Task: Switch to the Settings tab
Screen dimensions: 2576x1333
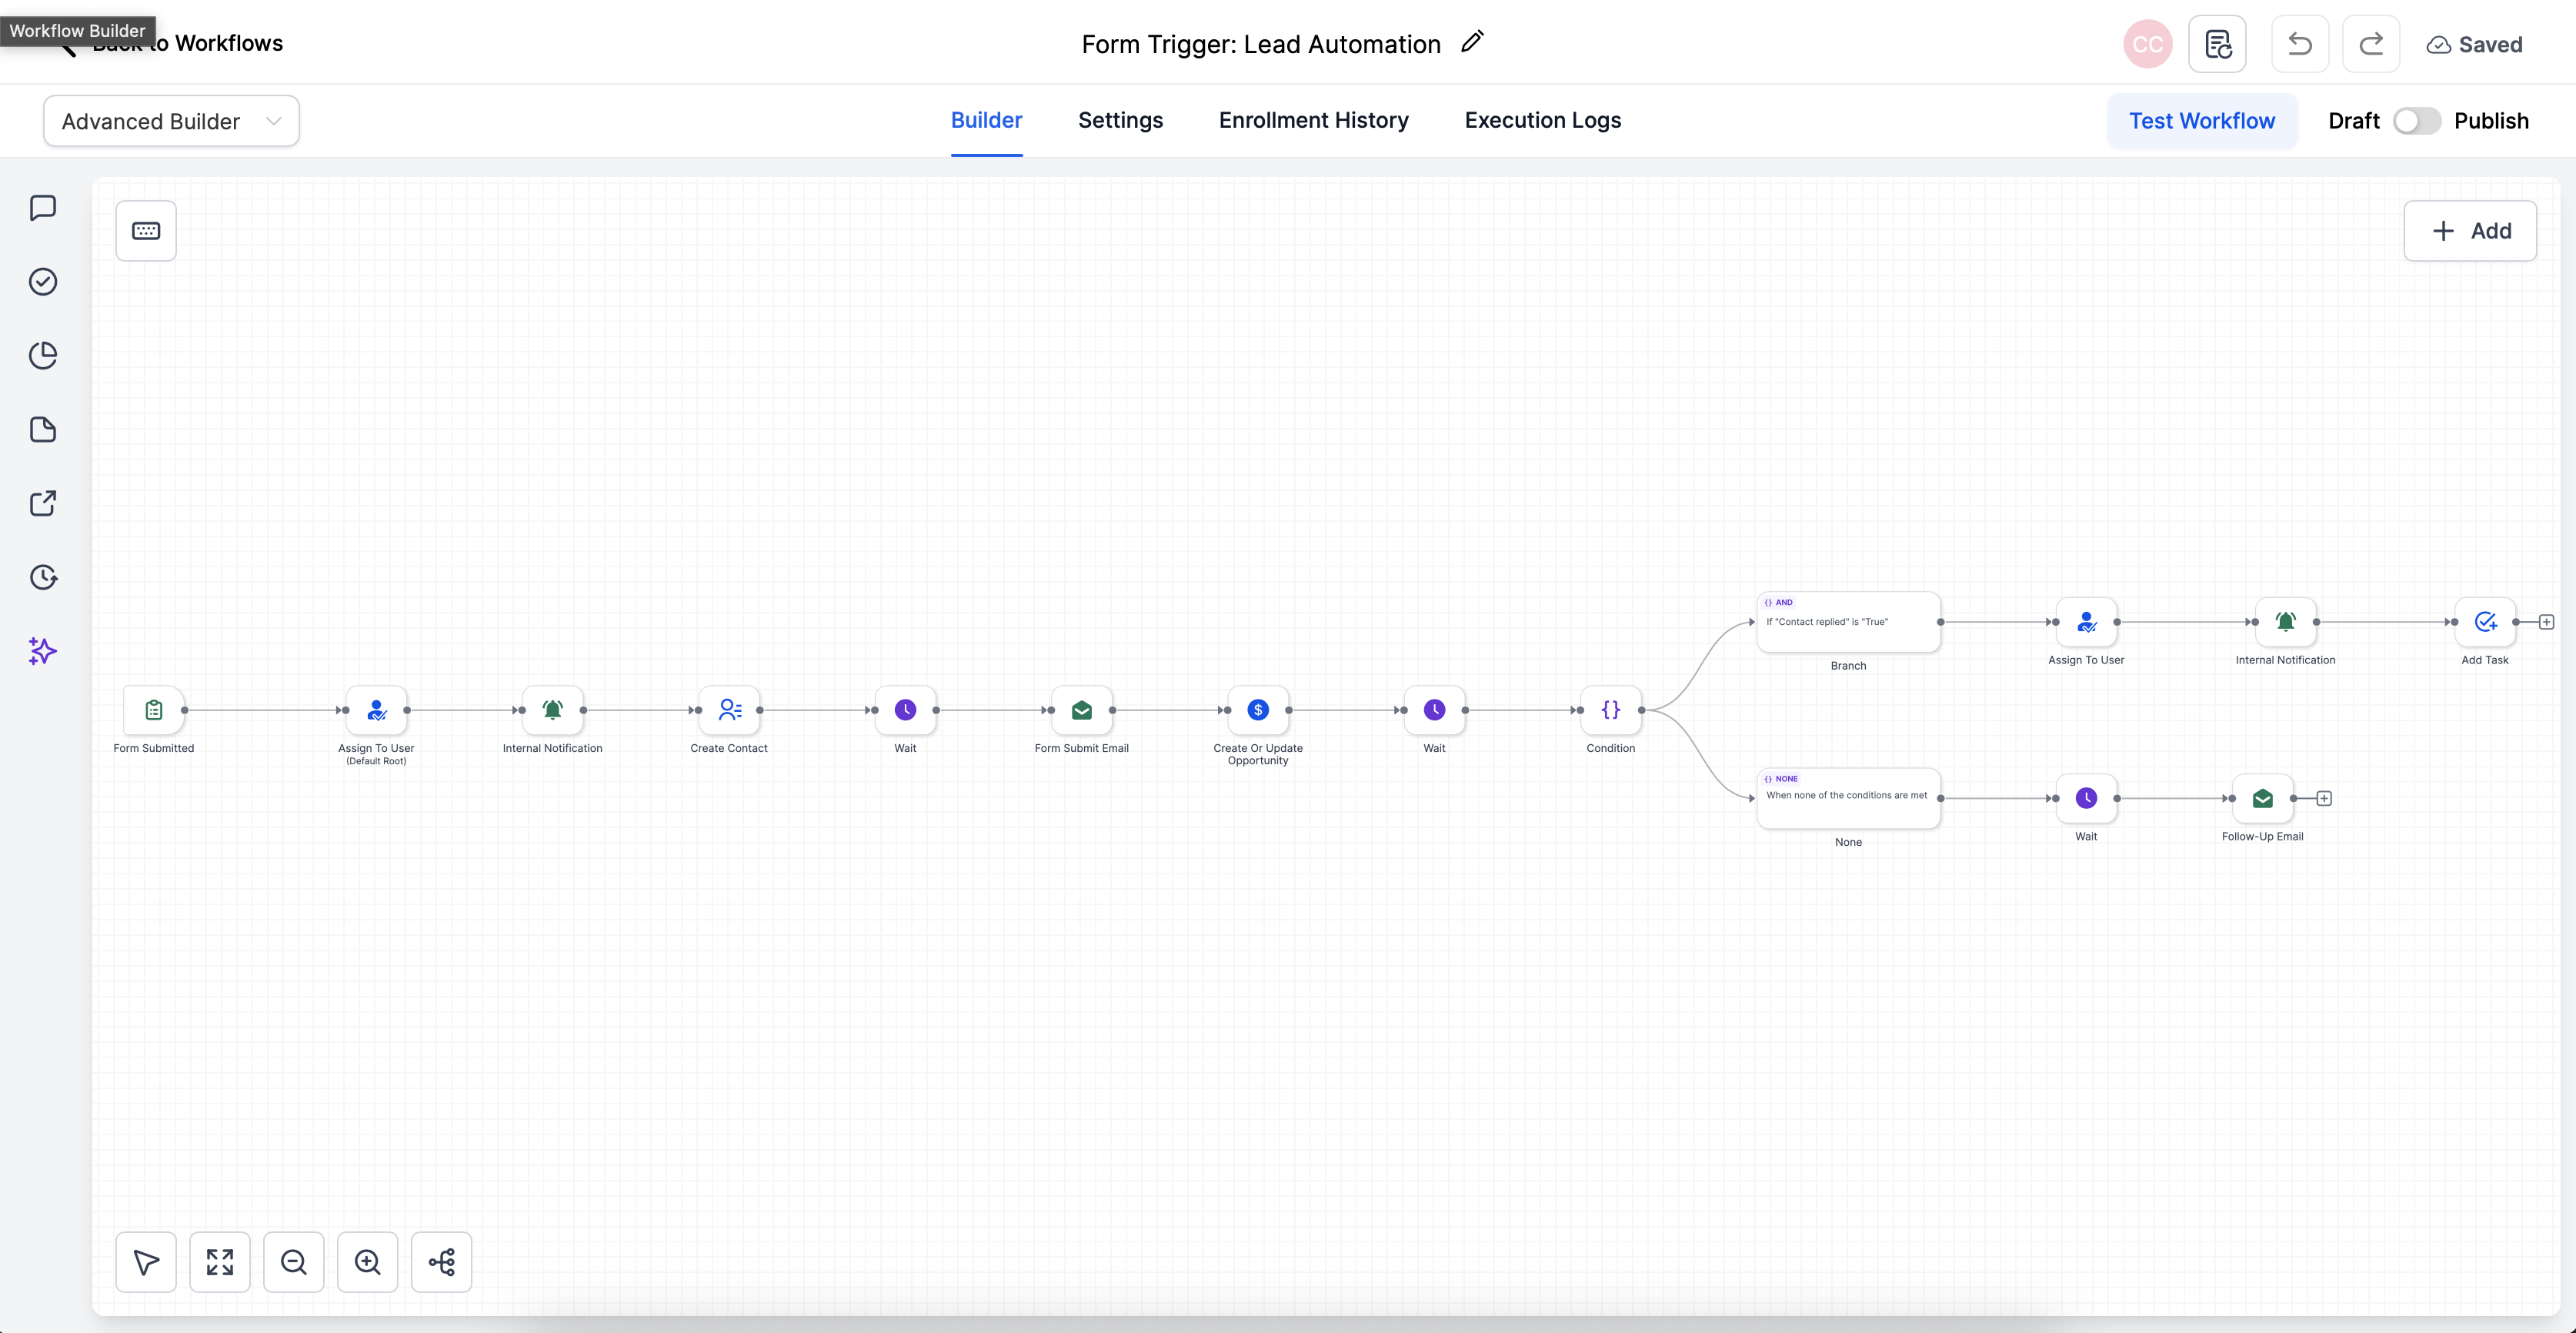Action: pyautogui.click(x=1120, y=120)
